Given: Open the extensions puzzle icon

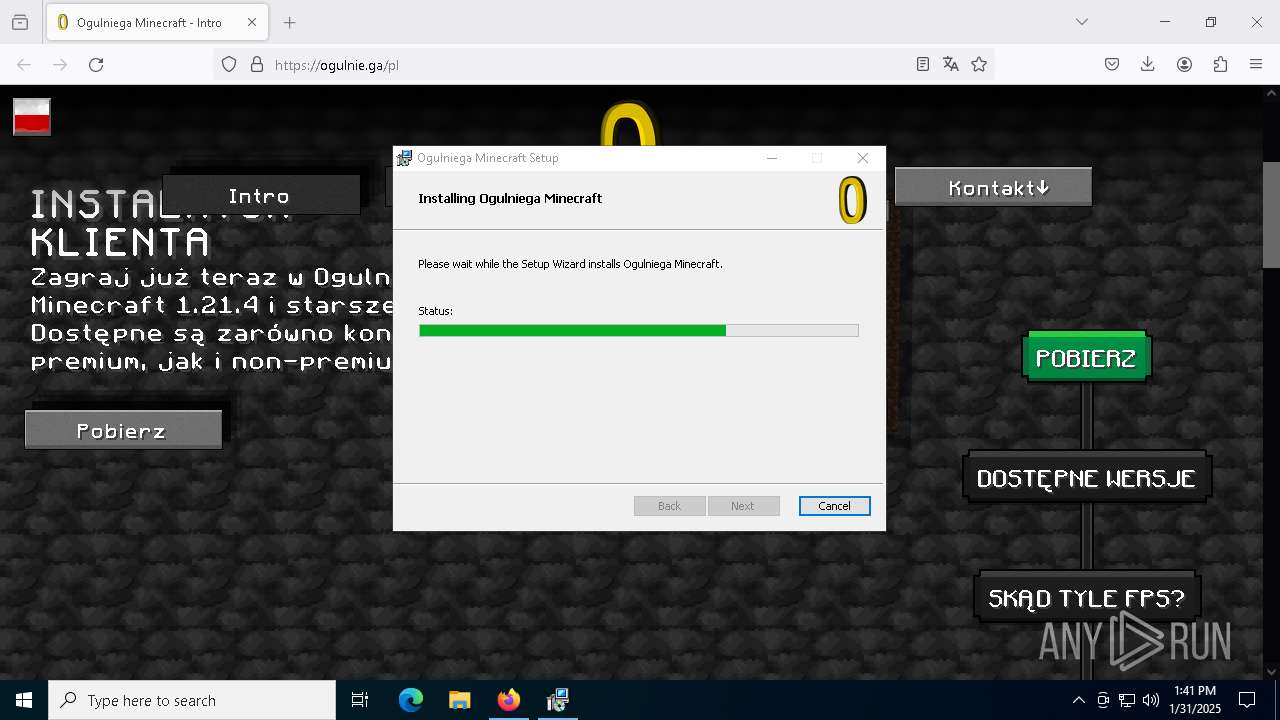Looking at the screenshot, I should [1220, 64].
